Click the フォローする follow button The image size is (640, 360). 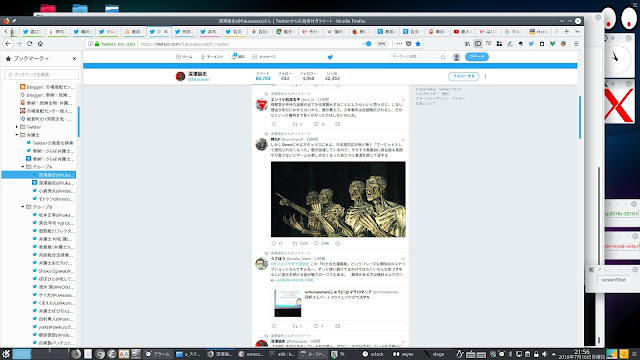(463, 76)
